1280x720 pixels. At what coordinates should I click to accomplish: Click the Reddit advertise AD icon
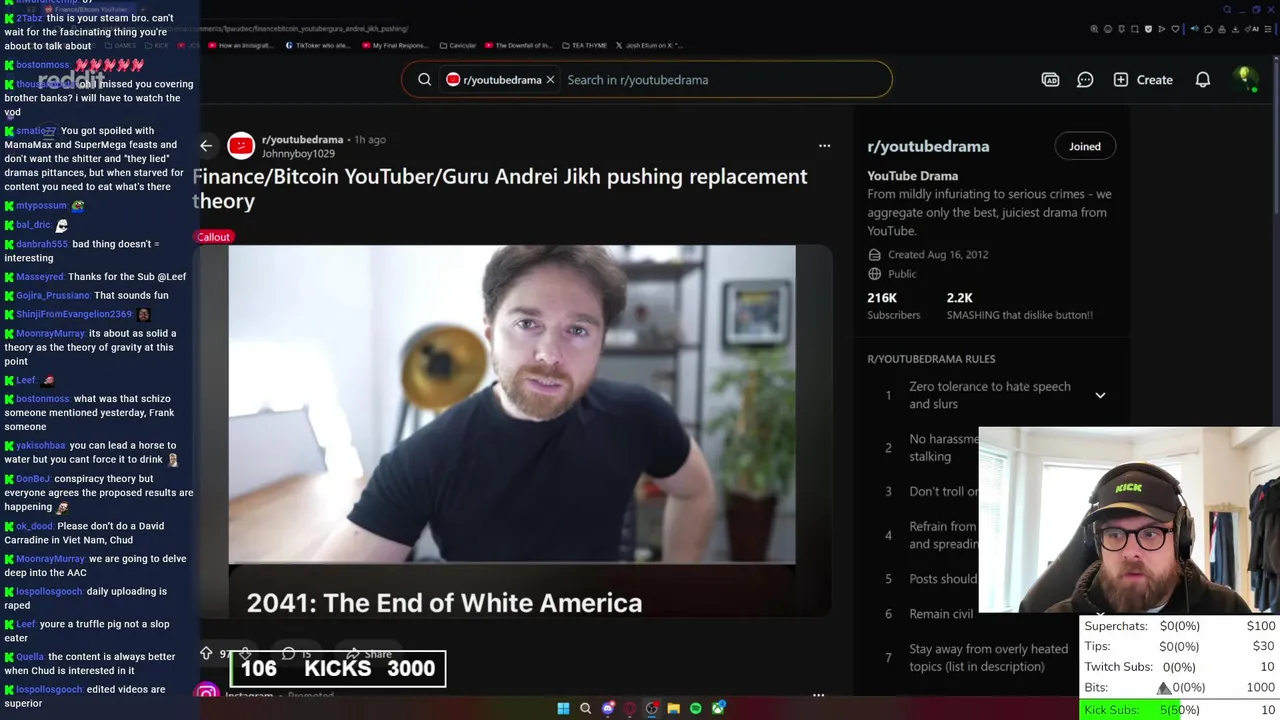[x=1050, y=80]
